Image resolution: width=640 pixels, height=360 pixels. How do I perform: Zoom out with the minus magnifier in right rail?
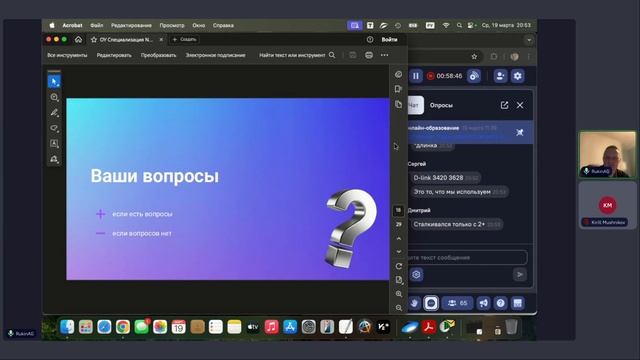coord(399,308)
